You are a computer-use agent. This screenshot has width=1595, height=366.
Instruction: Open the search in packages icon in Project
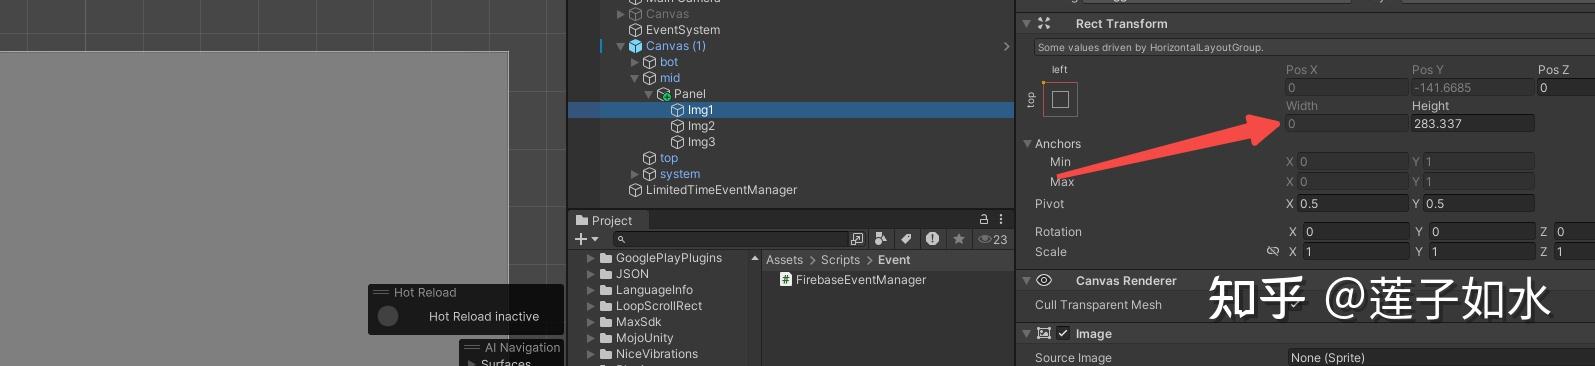click(856, 239)
